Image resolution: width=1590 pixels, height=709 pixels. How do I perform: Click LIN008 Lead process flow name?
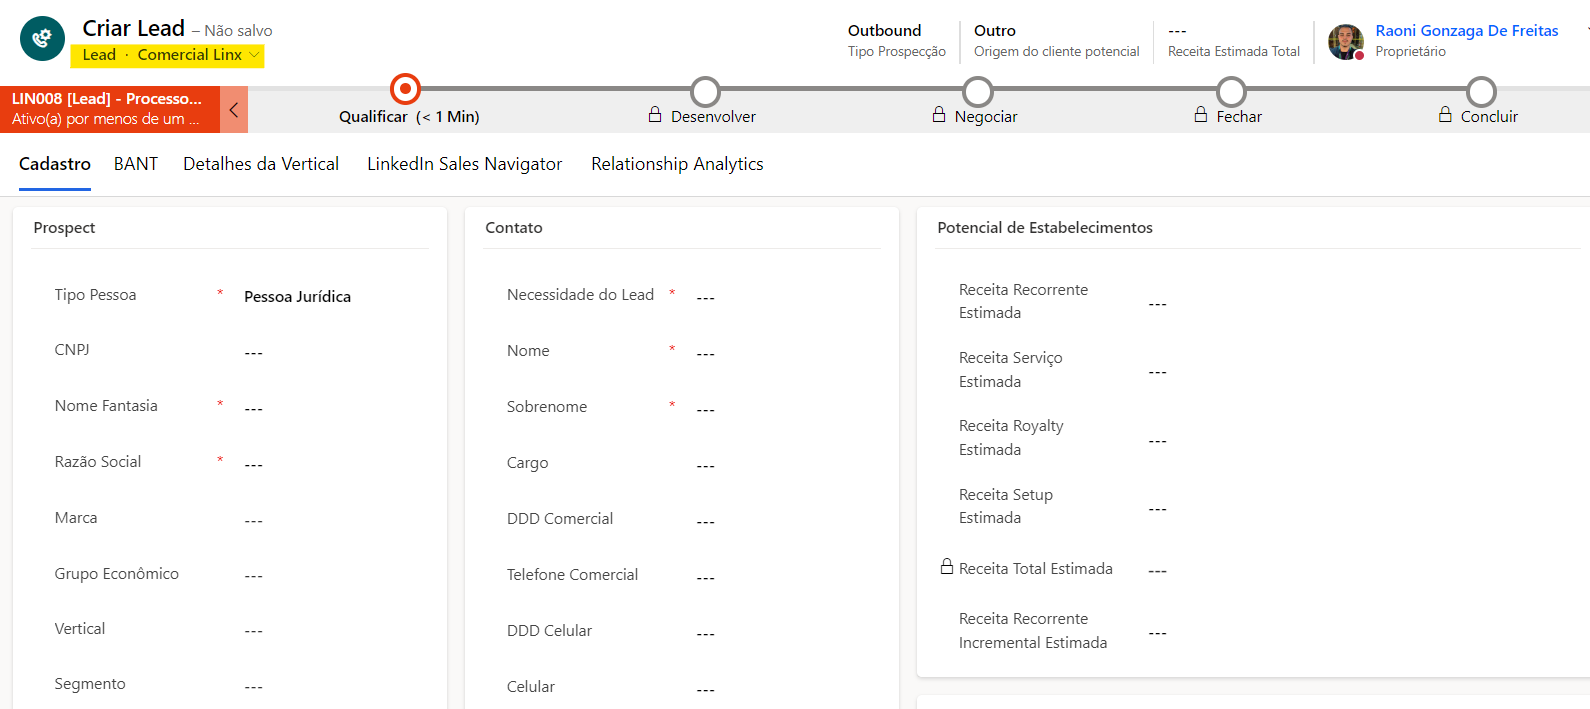[x=107, y=99]
